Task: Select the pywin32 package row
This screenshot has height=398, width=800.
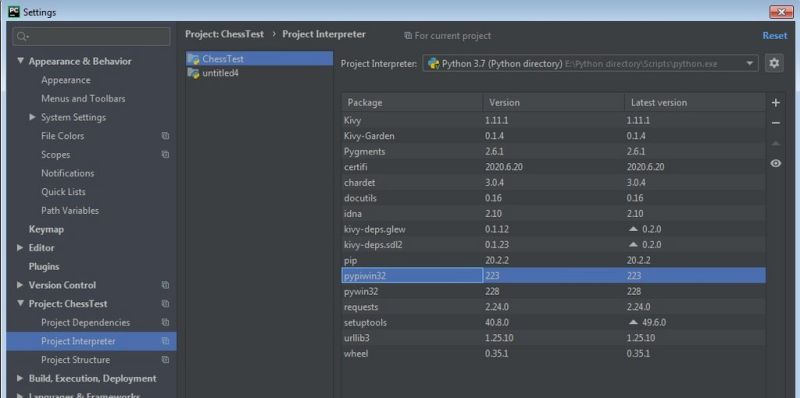Action: [x=554, y=291]
